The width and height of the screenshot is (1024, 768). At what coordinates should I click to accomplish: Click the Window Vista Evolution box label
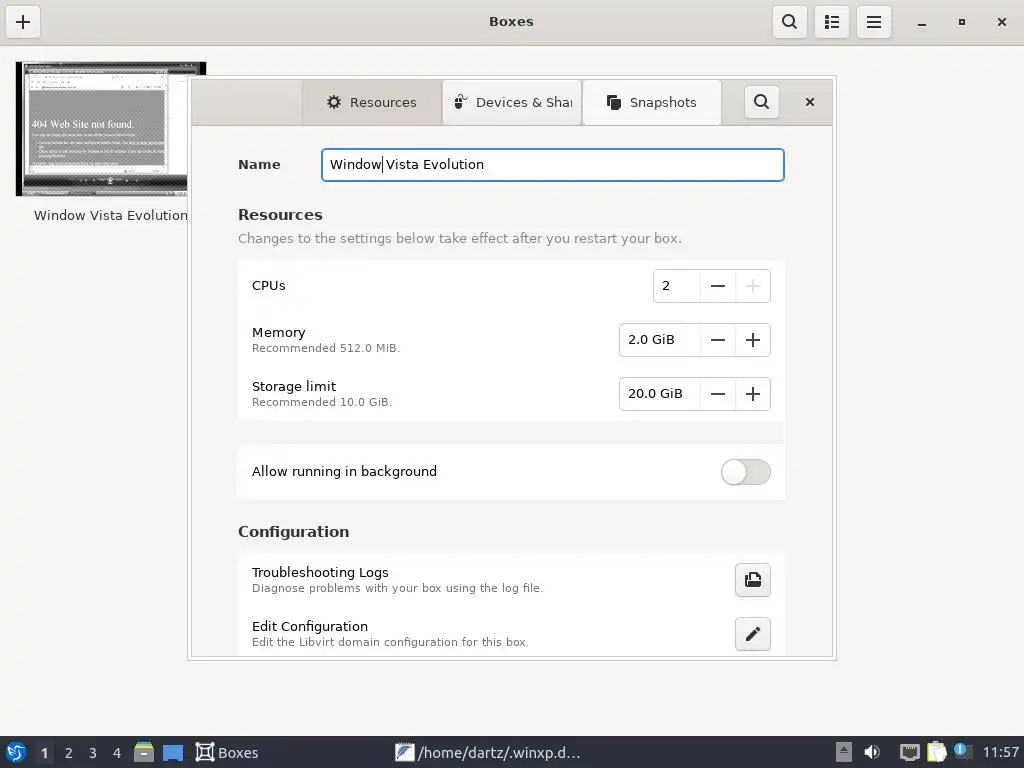click(x=110, y=216)
